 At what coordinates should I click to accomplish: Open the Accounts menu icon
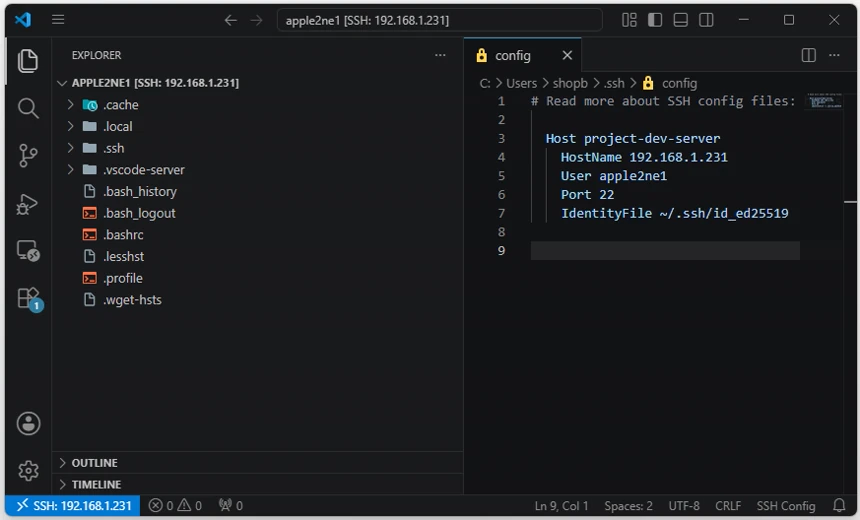click(x=28, y=423)
